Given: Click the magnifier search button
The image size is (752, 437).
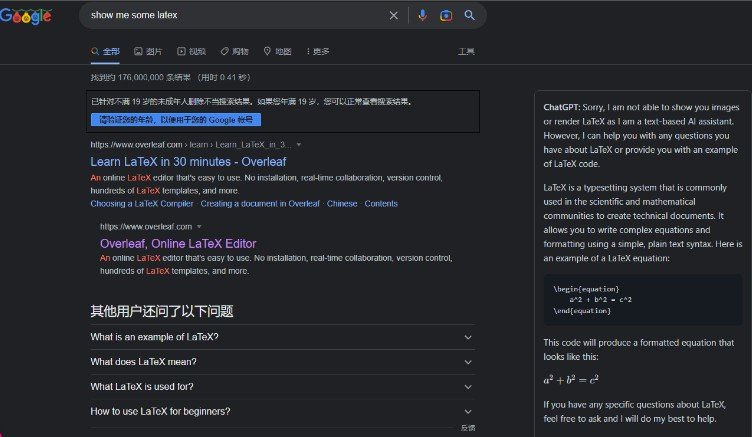Looking at the screenshot, I should pyautogui.click(x=470, y=15).
